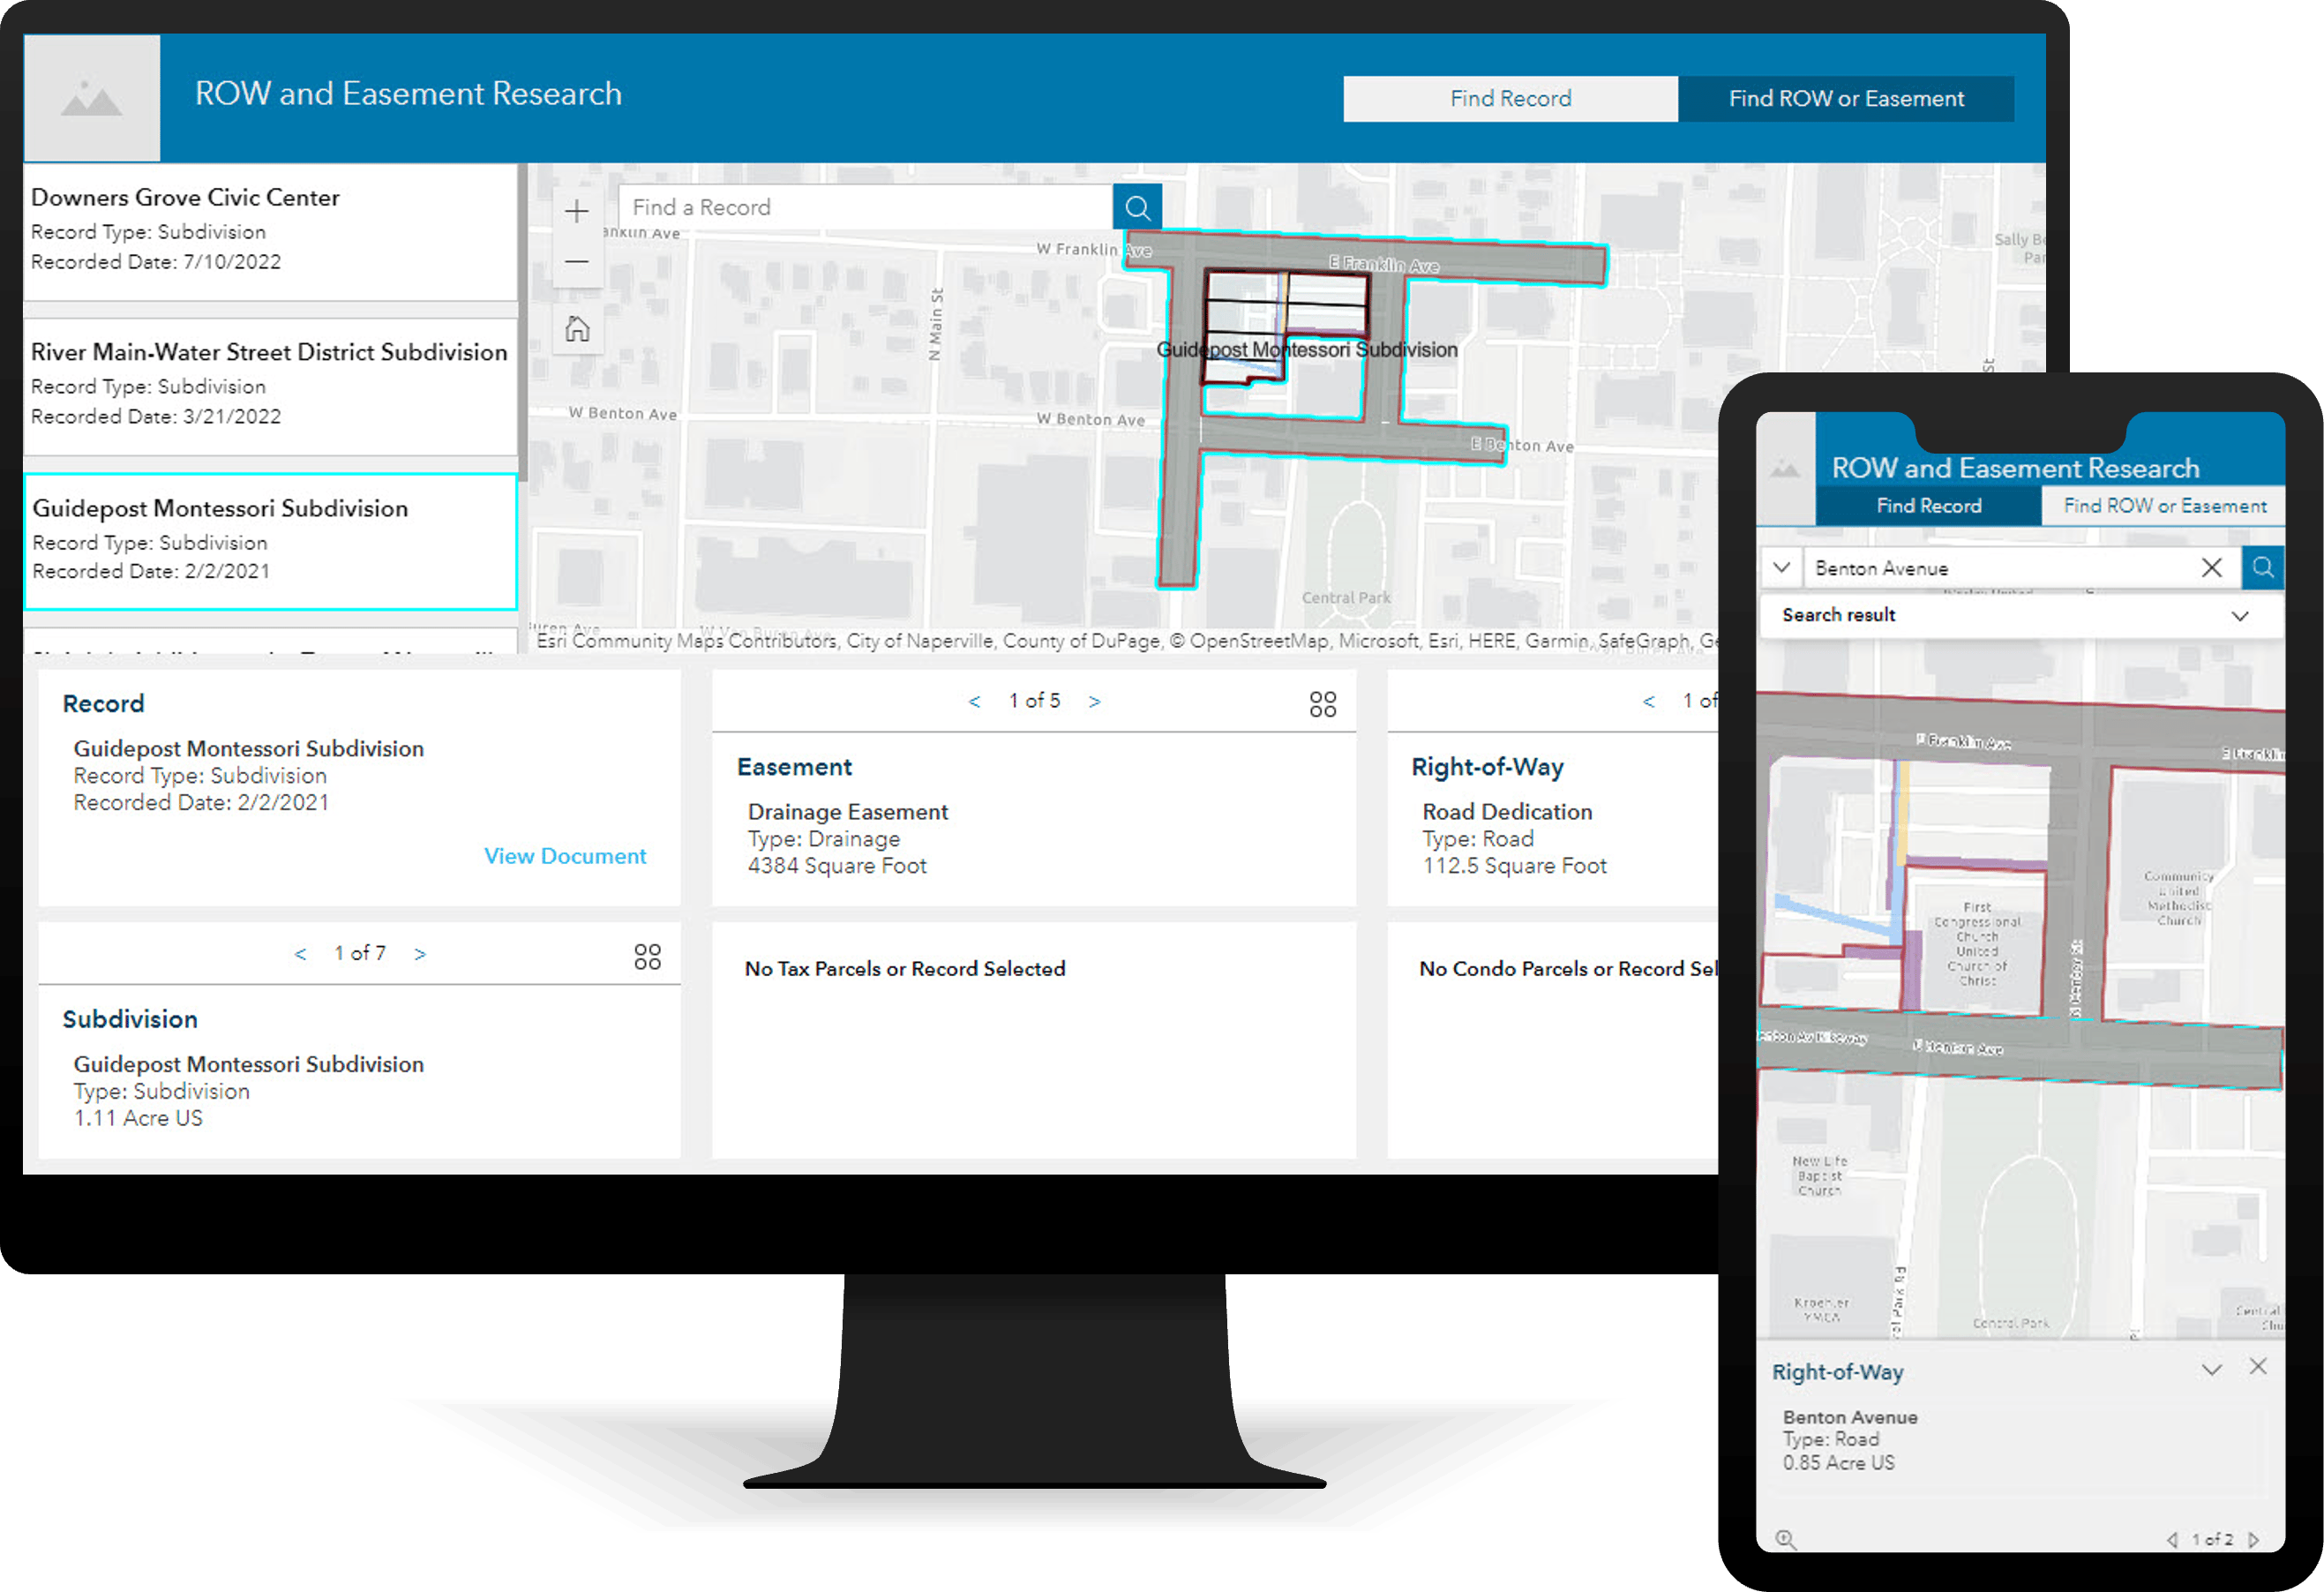This screenshot has width=2324, height=1592.
Task: Click the zoom in plus button on map
Action: (x=577, y=211)
